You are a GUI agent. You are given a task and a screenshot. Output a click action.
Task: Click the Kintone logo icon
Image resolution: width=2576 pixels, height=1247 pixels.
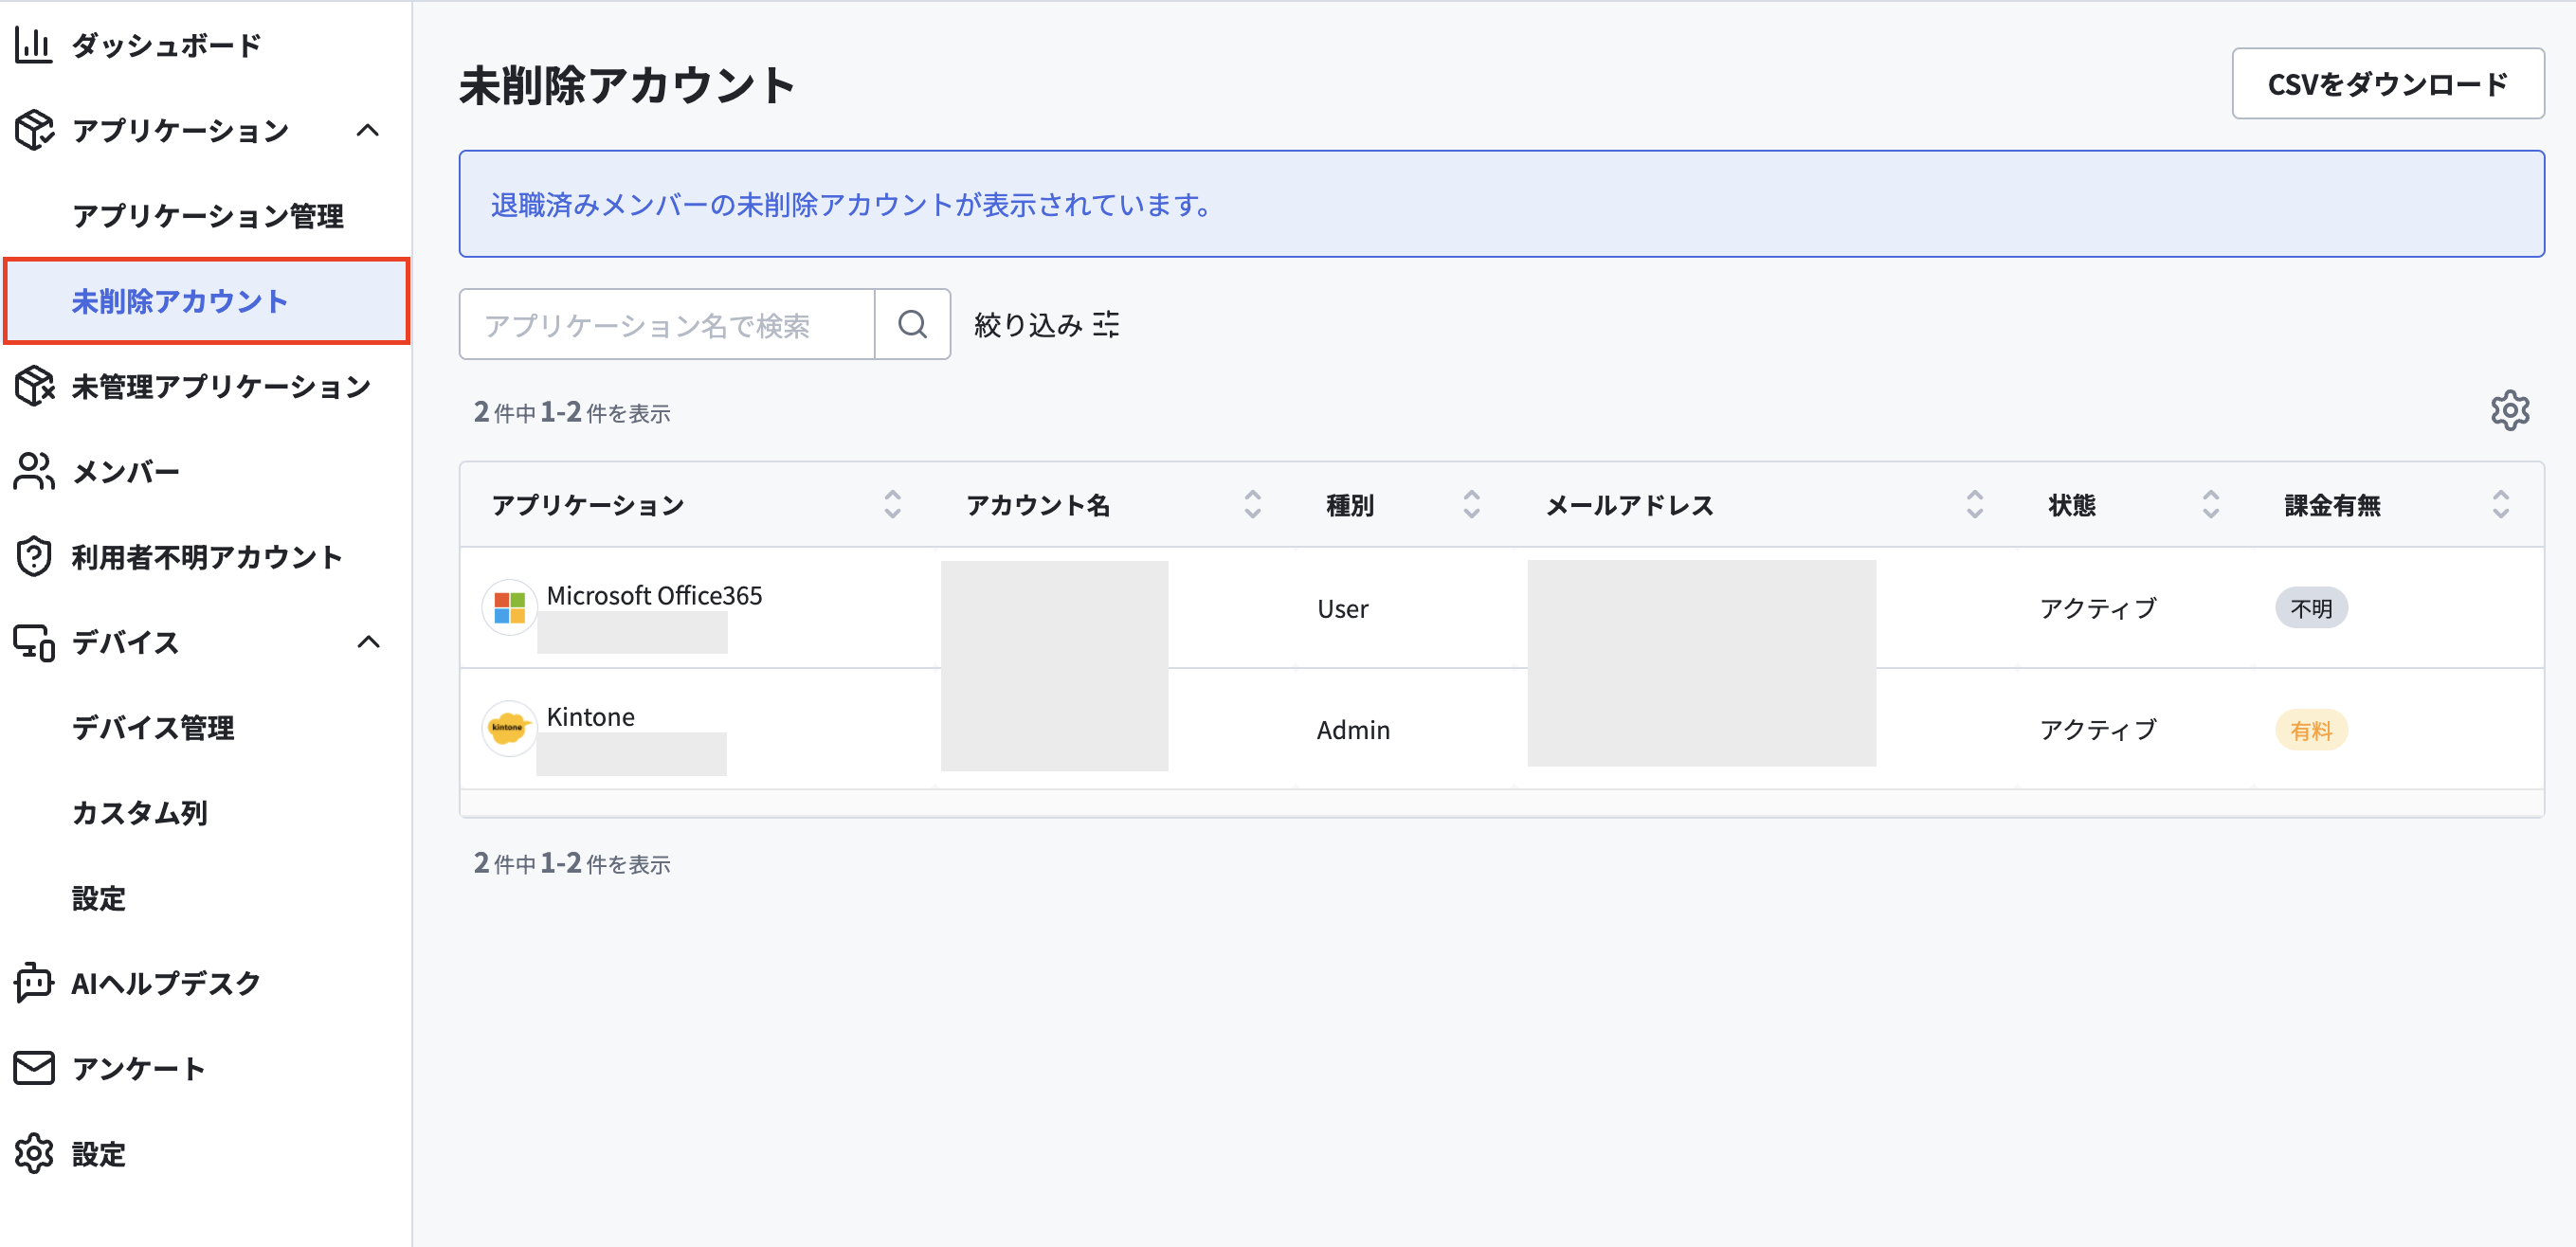pyautogui.click(x=509, y=728)
